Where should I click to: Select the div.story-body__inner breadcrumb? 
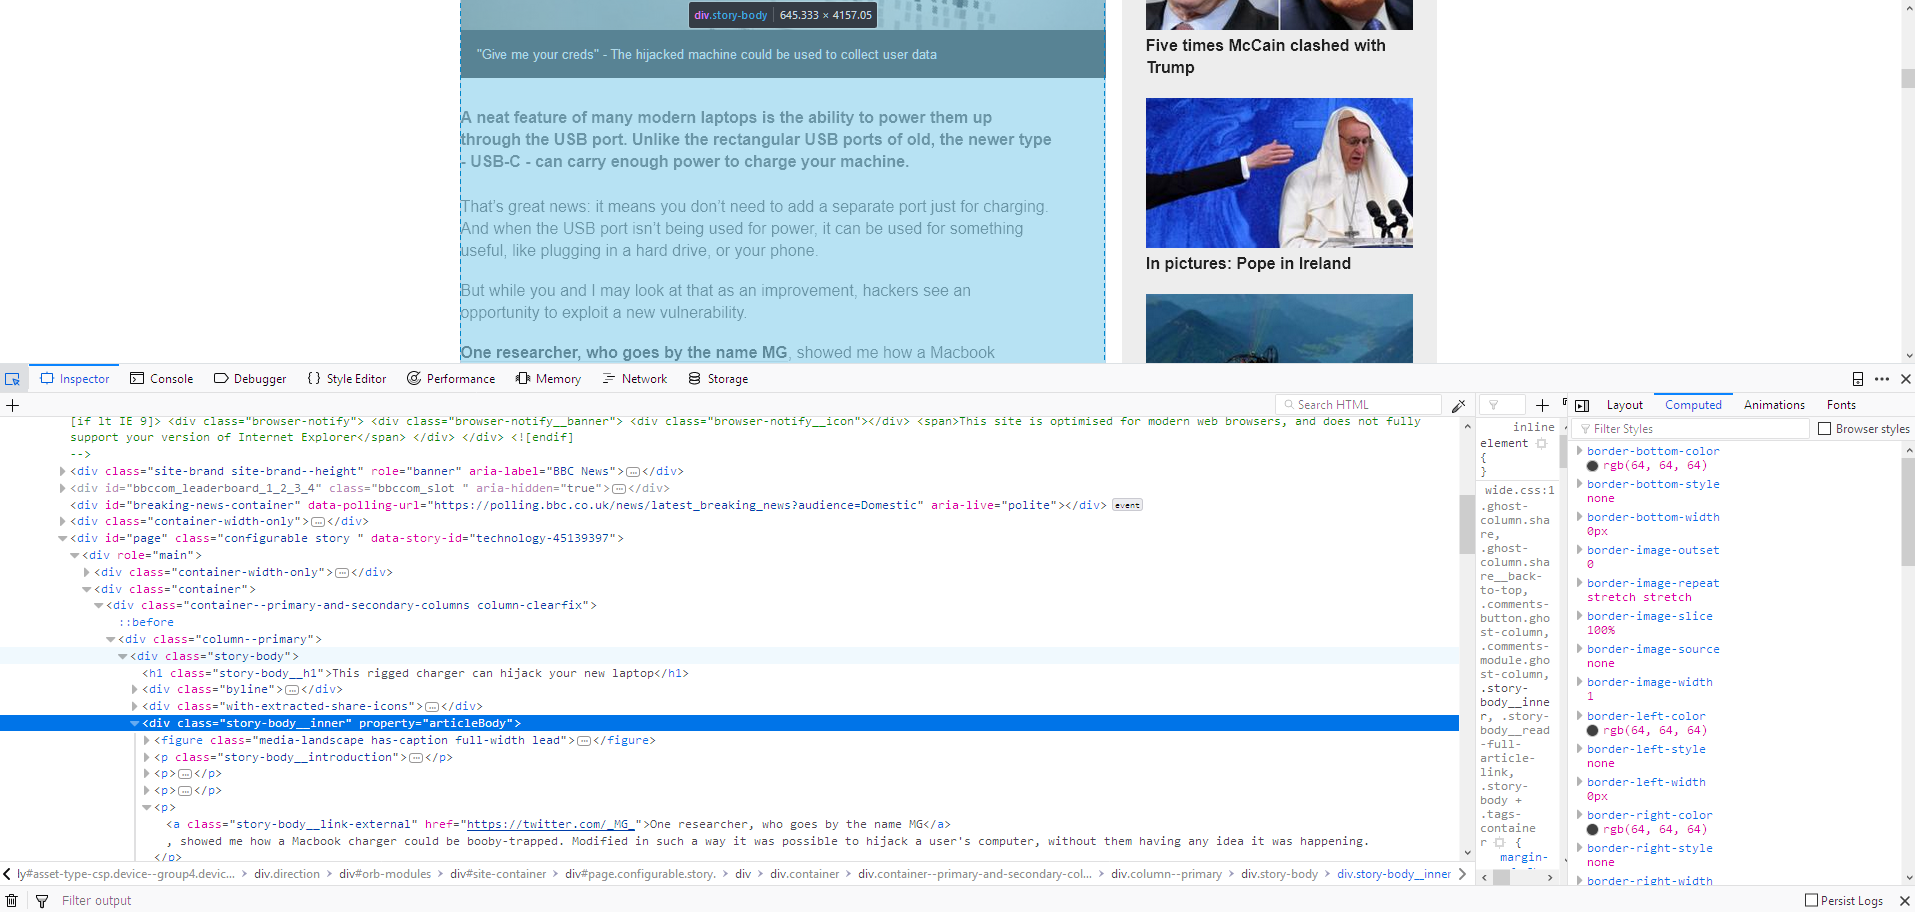(x=1393, y=874)
